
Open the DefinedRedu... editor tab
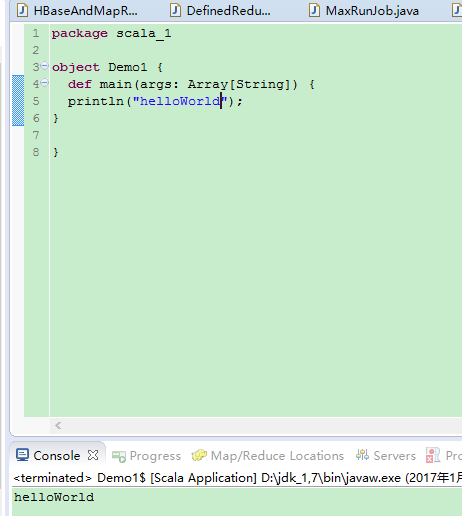[221, 11]
